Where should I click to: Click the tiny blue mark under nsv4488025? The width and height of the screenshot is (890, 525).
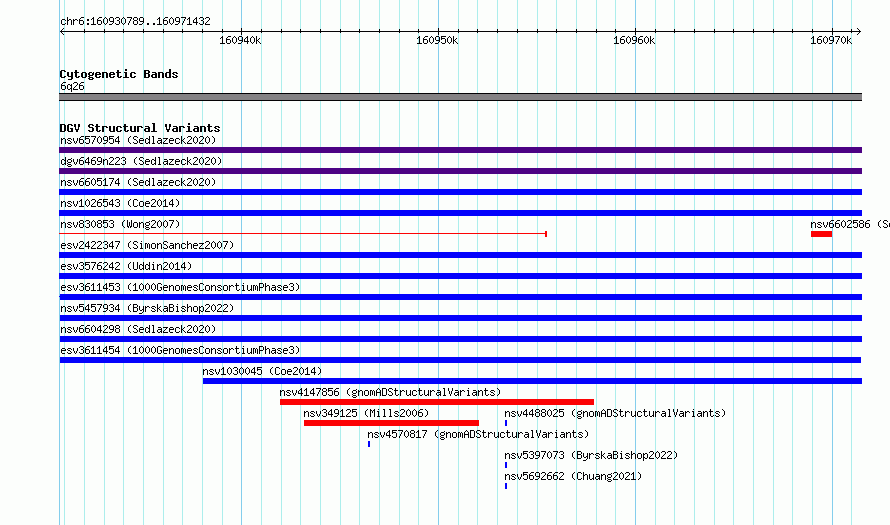click(x=506, y=423)
